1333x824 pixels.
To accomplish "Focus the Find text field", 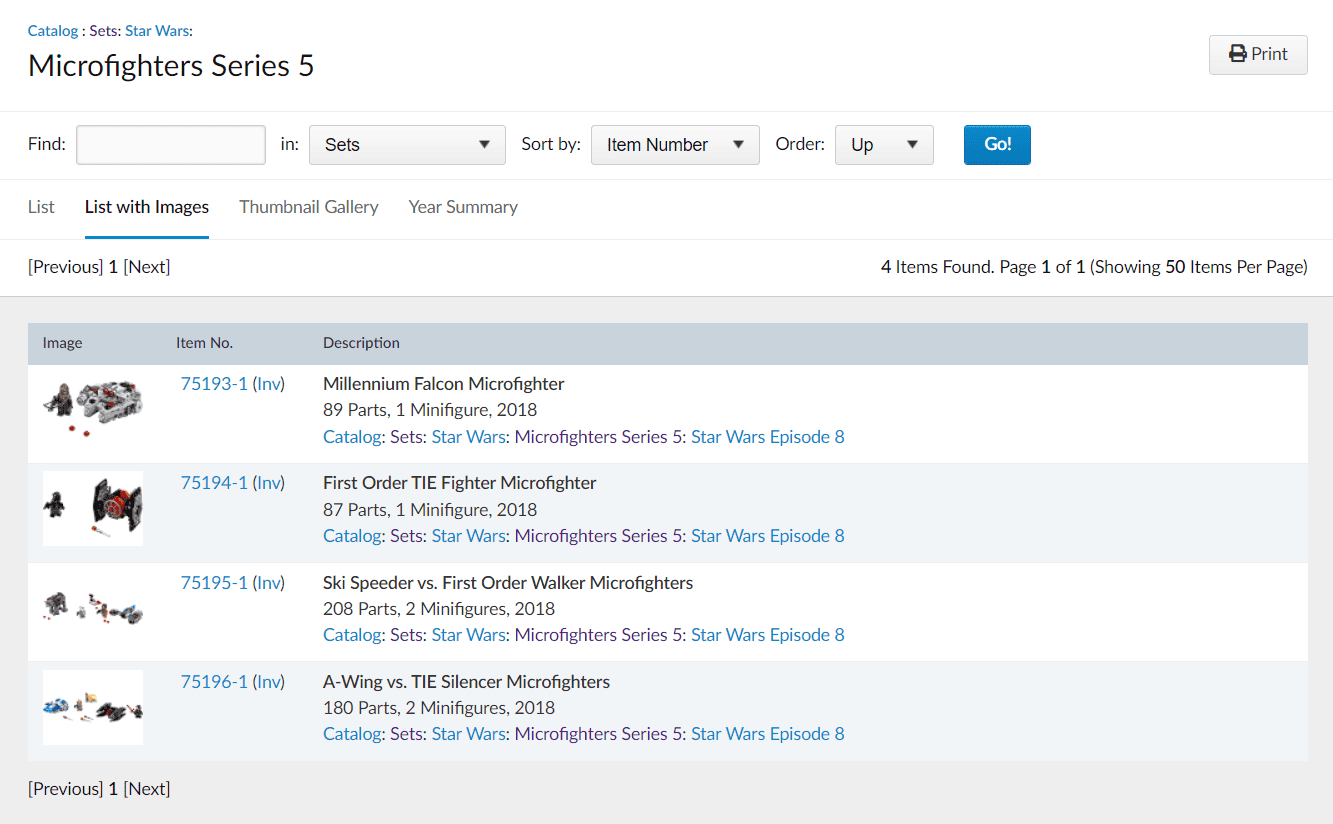I will 171,144.
